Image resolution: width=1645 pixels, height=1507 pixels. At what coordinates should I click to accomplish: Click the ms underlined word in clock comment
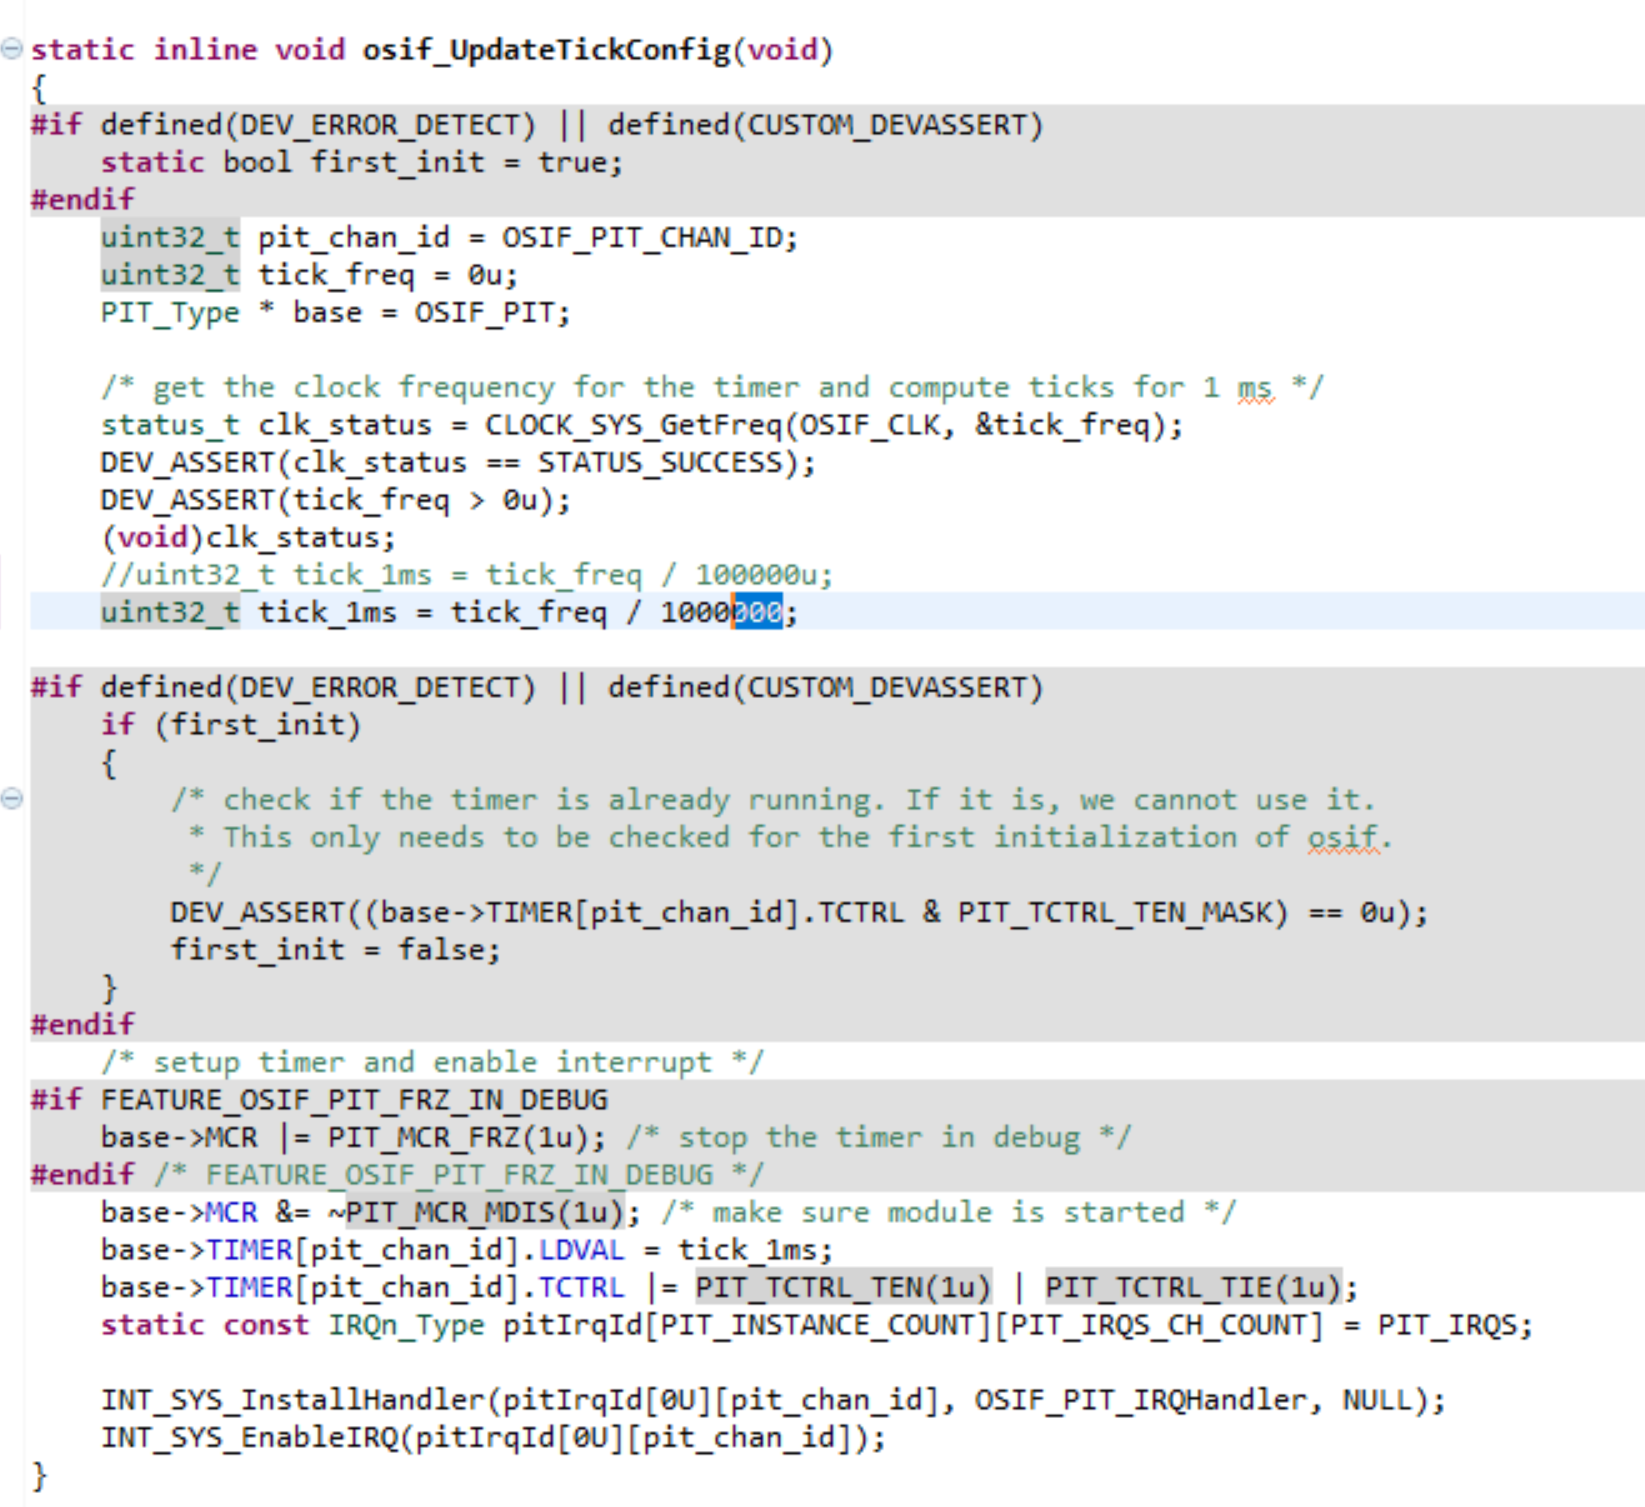(x=1253, y=386)
